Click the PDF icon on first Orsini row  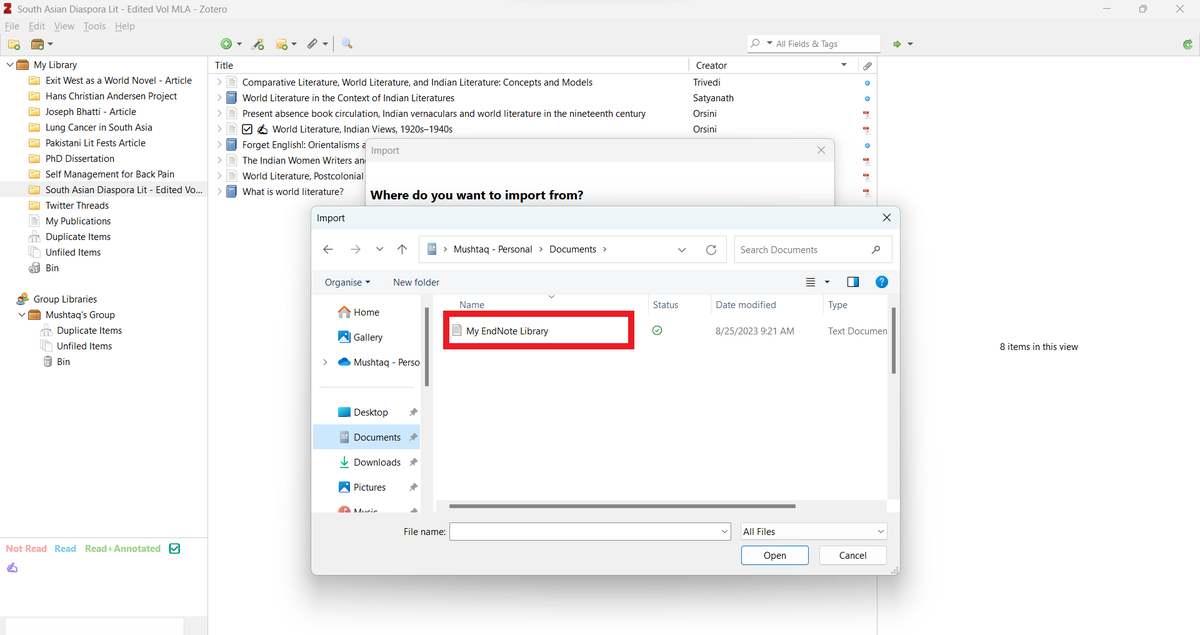point(867,114)
